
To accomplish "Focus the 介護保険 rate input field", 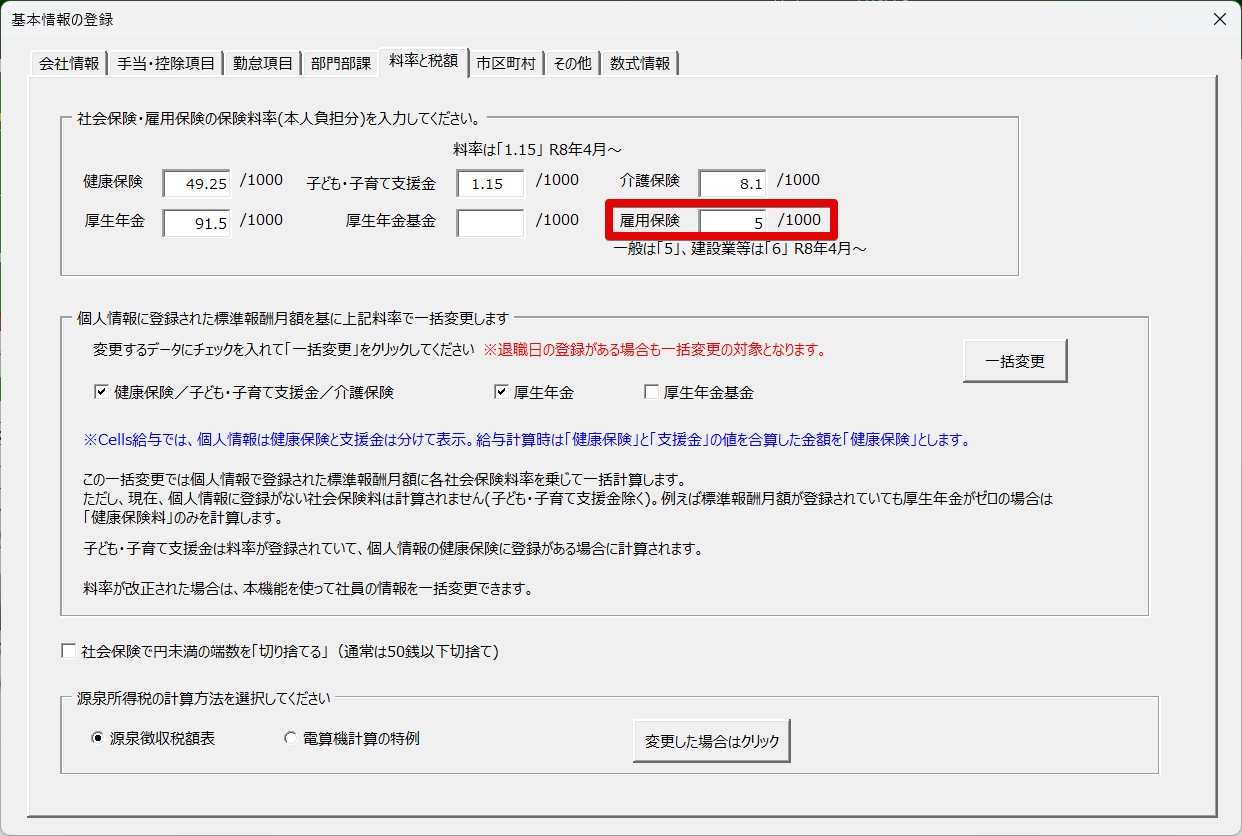I will click(x=732, y=184).
